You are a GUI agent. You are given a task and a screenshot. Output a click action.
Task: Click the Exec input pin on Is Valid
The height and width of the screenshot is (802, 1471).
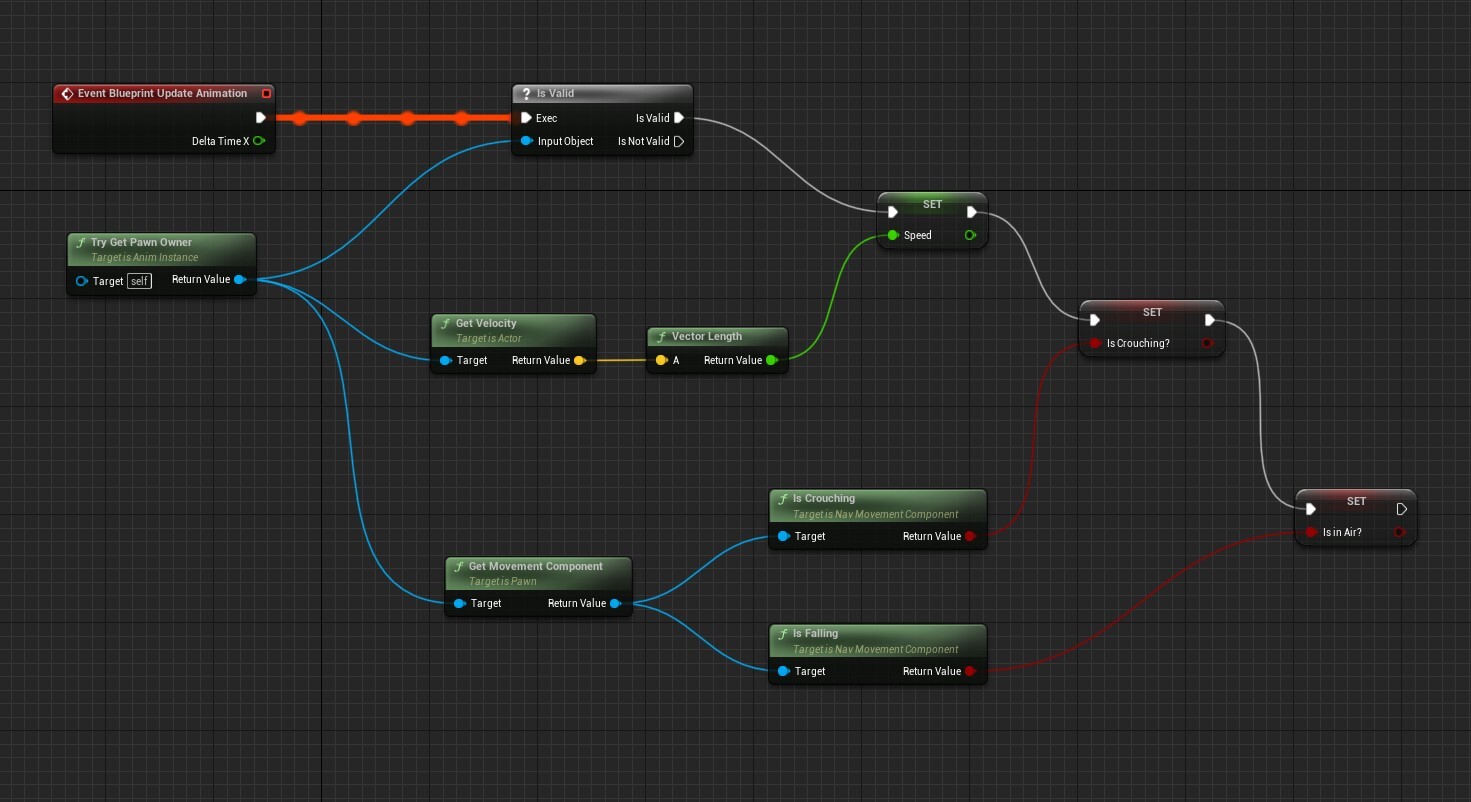click(x=527, y=118)
